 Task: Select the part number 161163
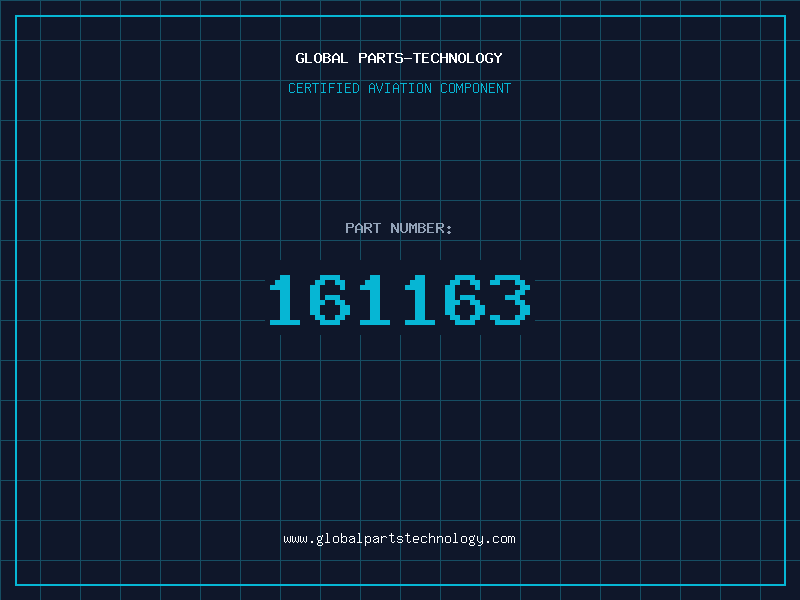pyautogui.click(x=400, y=299)
